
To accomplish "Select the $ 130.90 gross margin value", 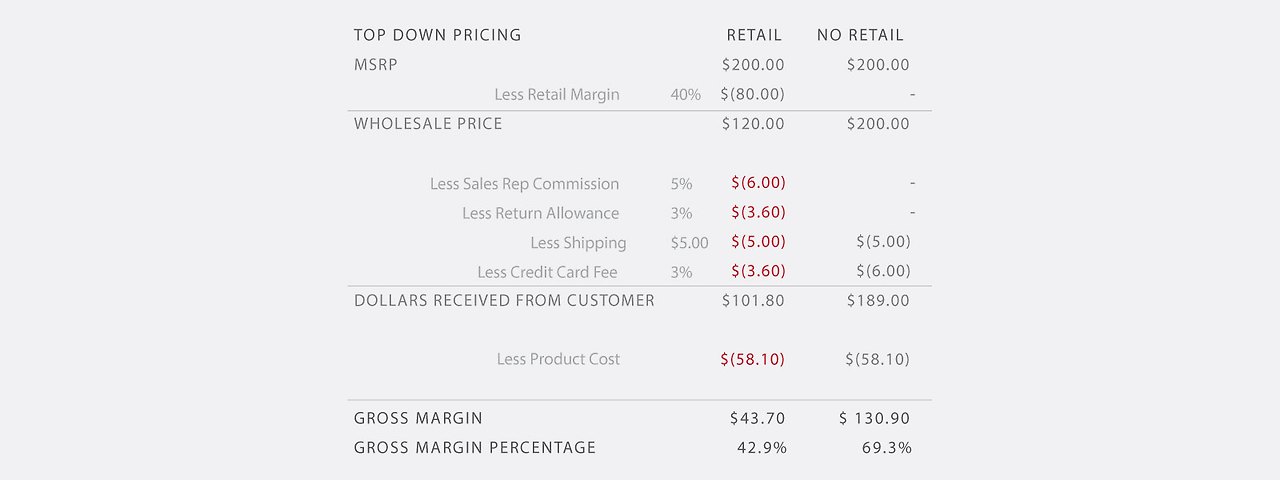I will click(x=874, y=418).
